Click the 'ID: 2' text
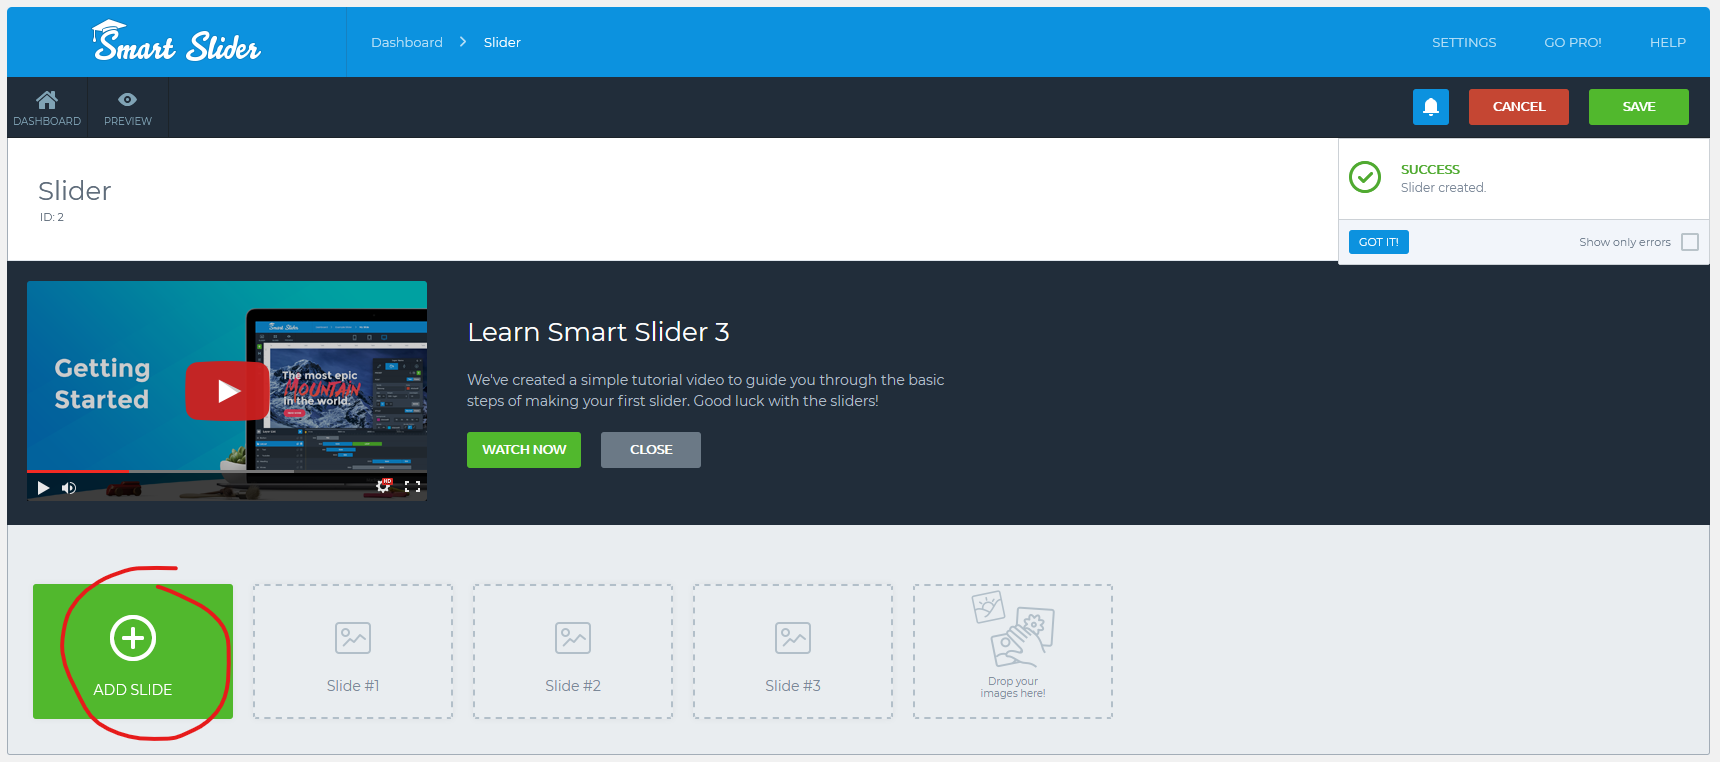This screenshot has width=1720, height=762. [52, 217]
